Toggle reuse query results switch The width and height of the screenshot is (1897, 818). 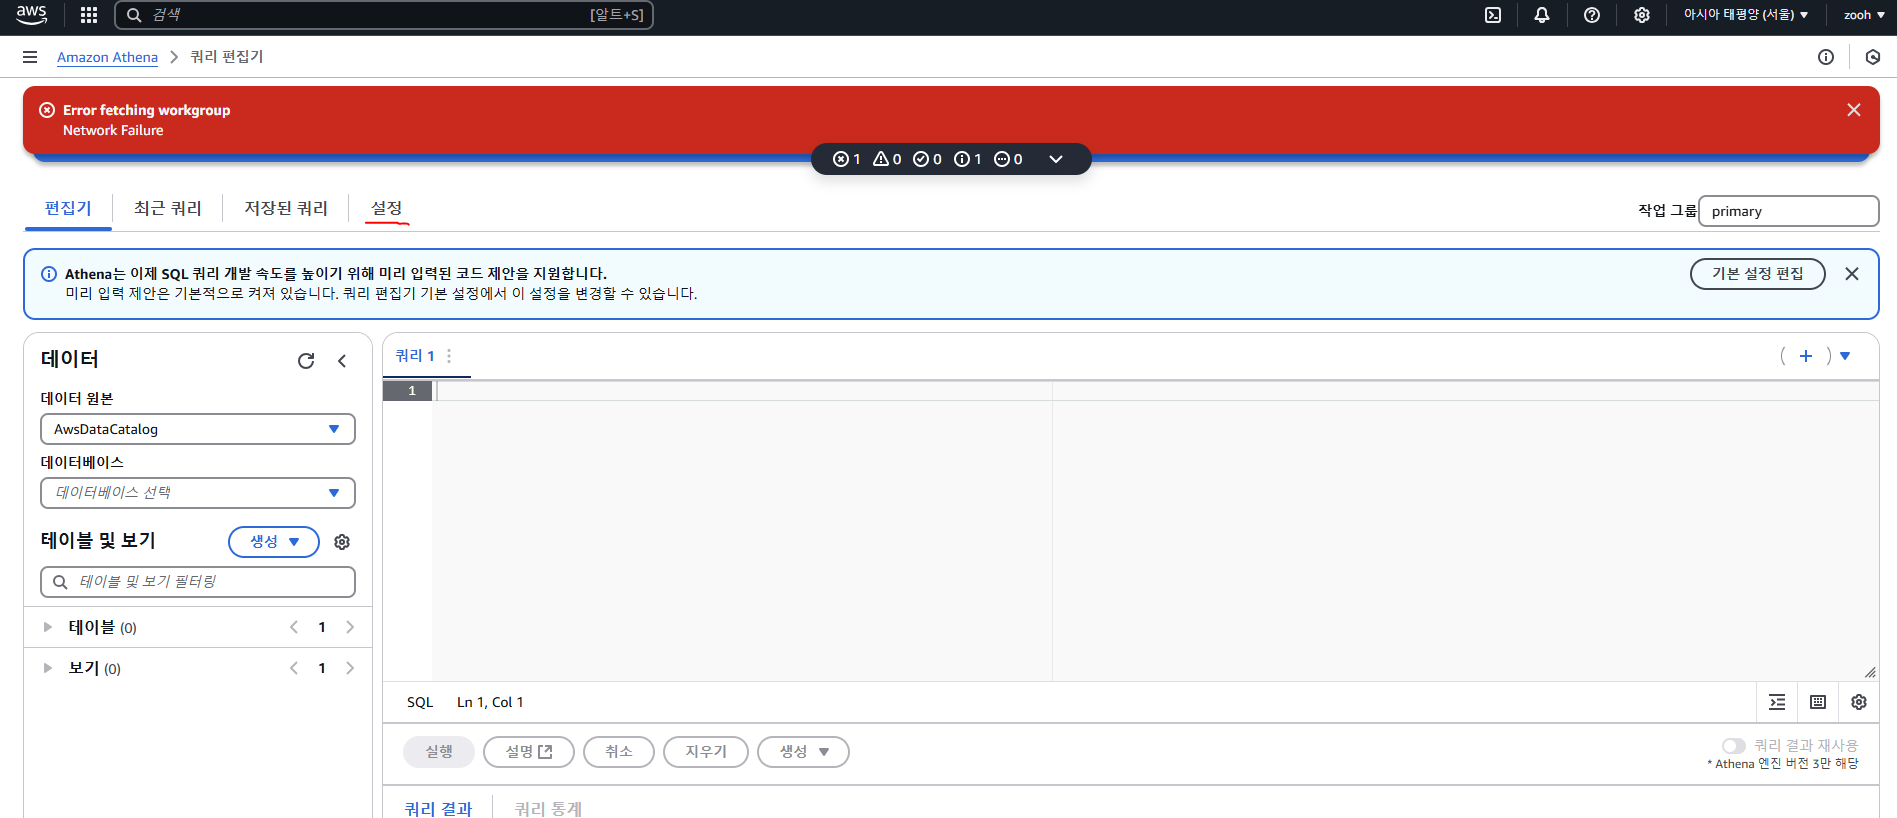coord(1733,746)
